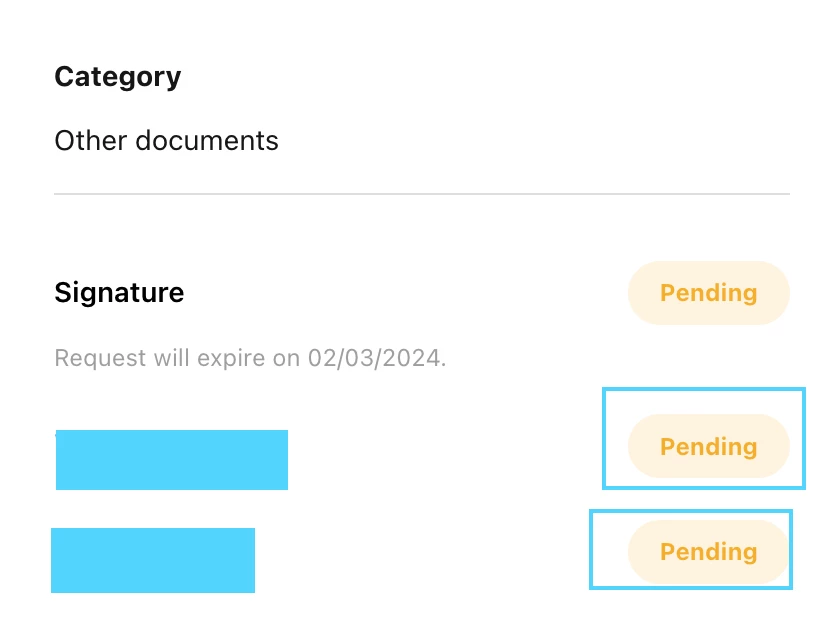Click the middle Pending status label

709,447
